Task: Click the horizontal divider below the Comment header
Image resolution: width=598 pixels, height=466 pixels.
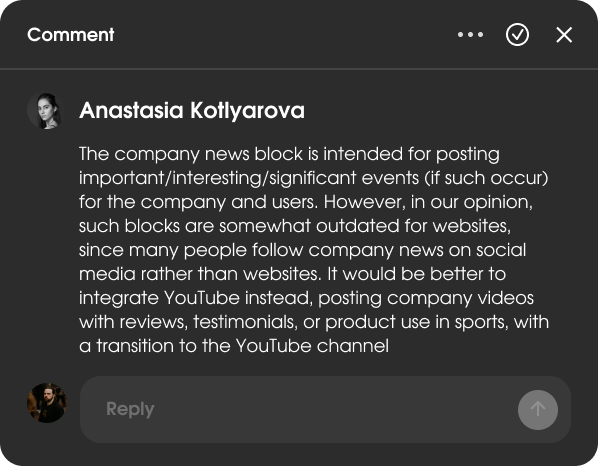Action: 299,69
